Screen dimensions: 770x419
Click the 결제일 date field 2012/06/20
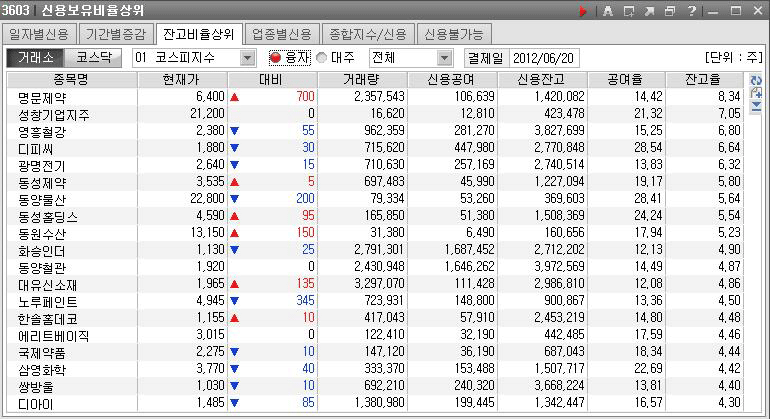[544, 58]
